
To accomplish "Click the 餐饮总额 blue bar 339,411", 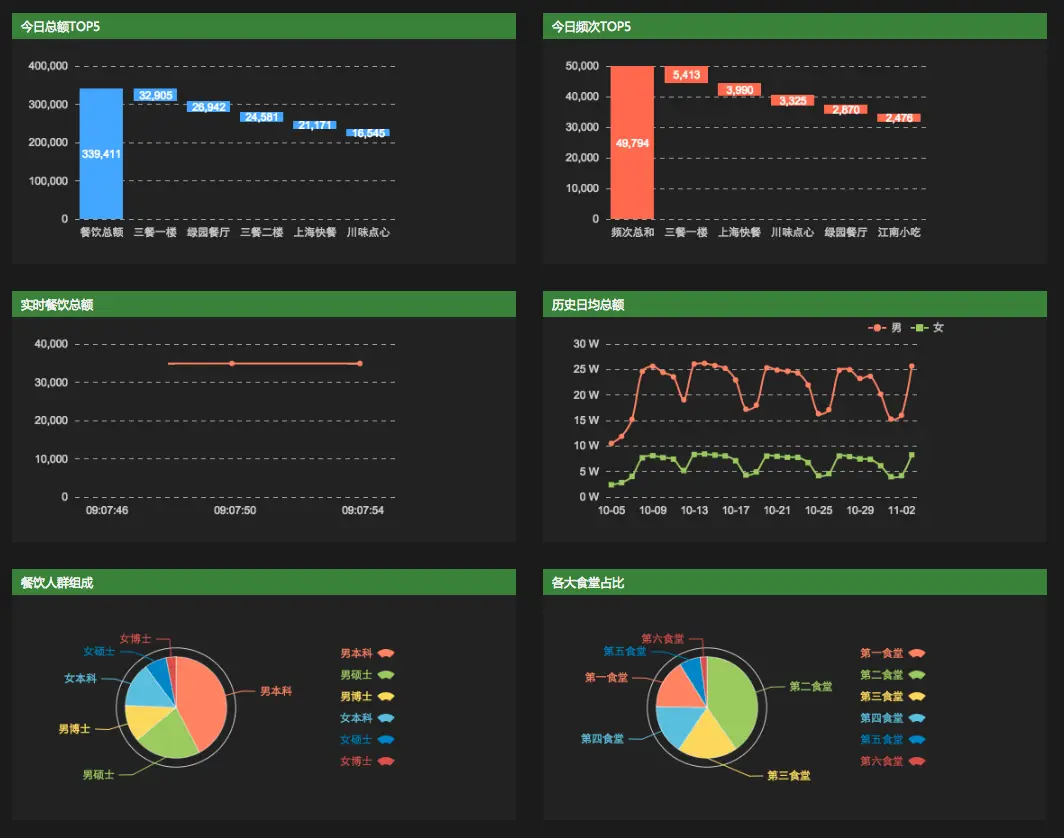I will pyautogui.click(x=101, y=153).
